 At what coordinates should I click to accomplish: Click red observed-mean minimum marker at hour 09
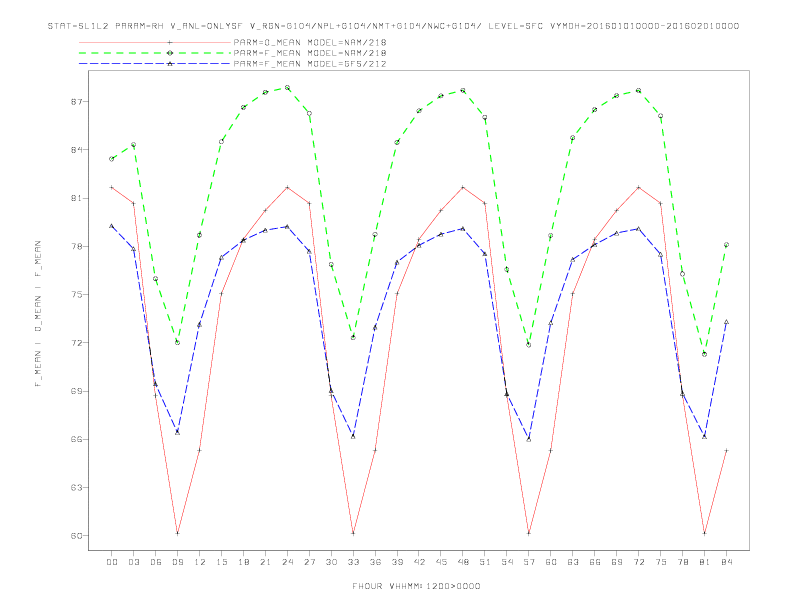coord(177,533)
